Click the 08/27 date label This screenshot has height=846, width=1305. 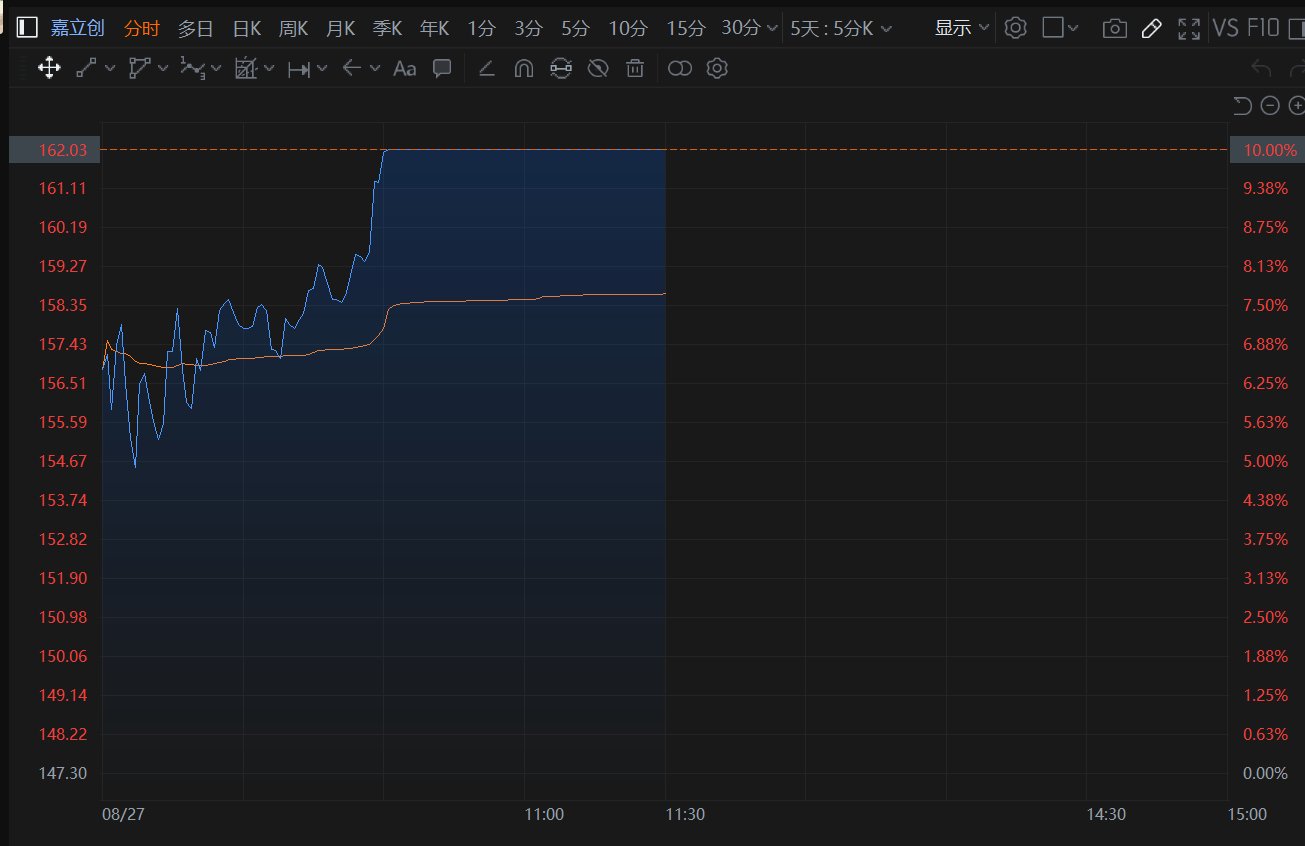(x=124, y=814)
